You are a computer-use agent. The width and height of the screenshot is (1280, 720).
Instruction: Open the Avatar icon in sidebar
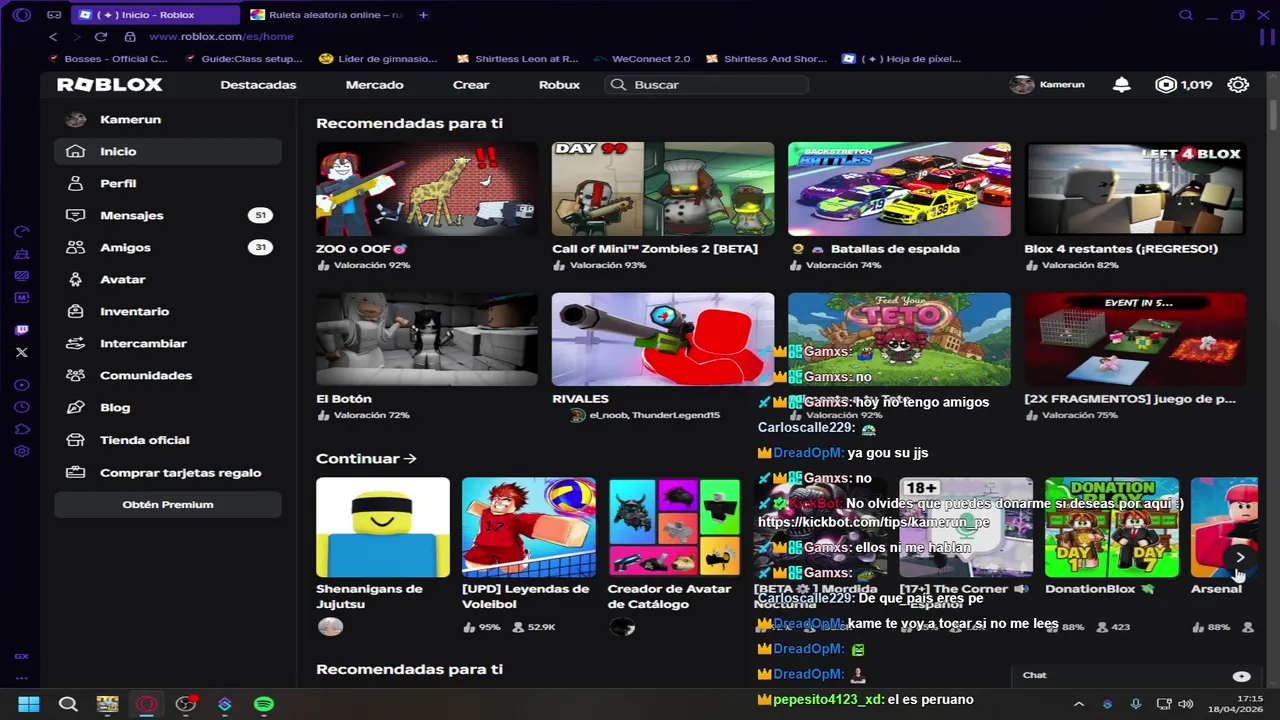(75, 279)
